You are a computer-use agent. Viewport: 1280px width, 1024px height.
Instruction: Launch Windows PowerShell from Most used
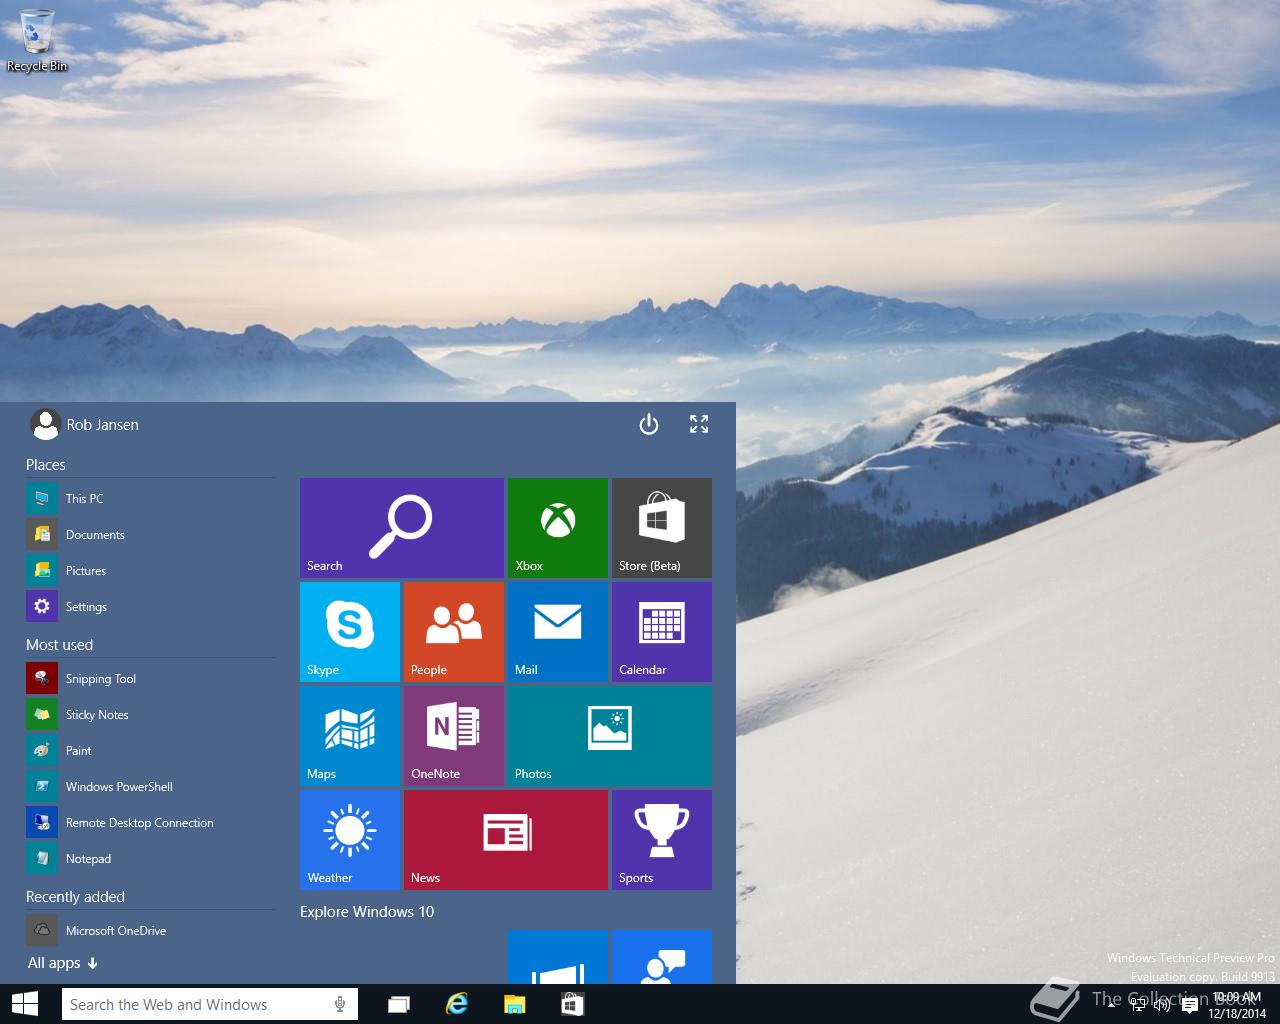point(150,786)
